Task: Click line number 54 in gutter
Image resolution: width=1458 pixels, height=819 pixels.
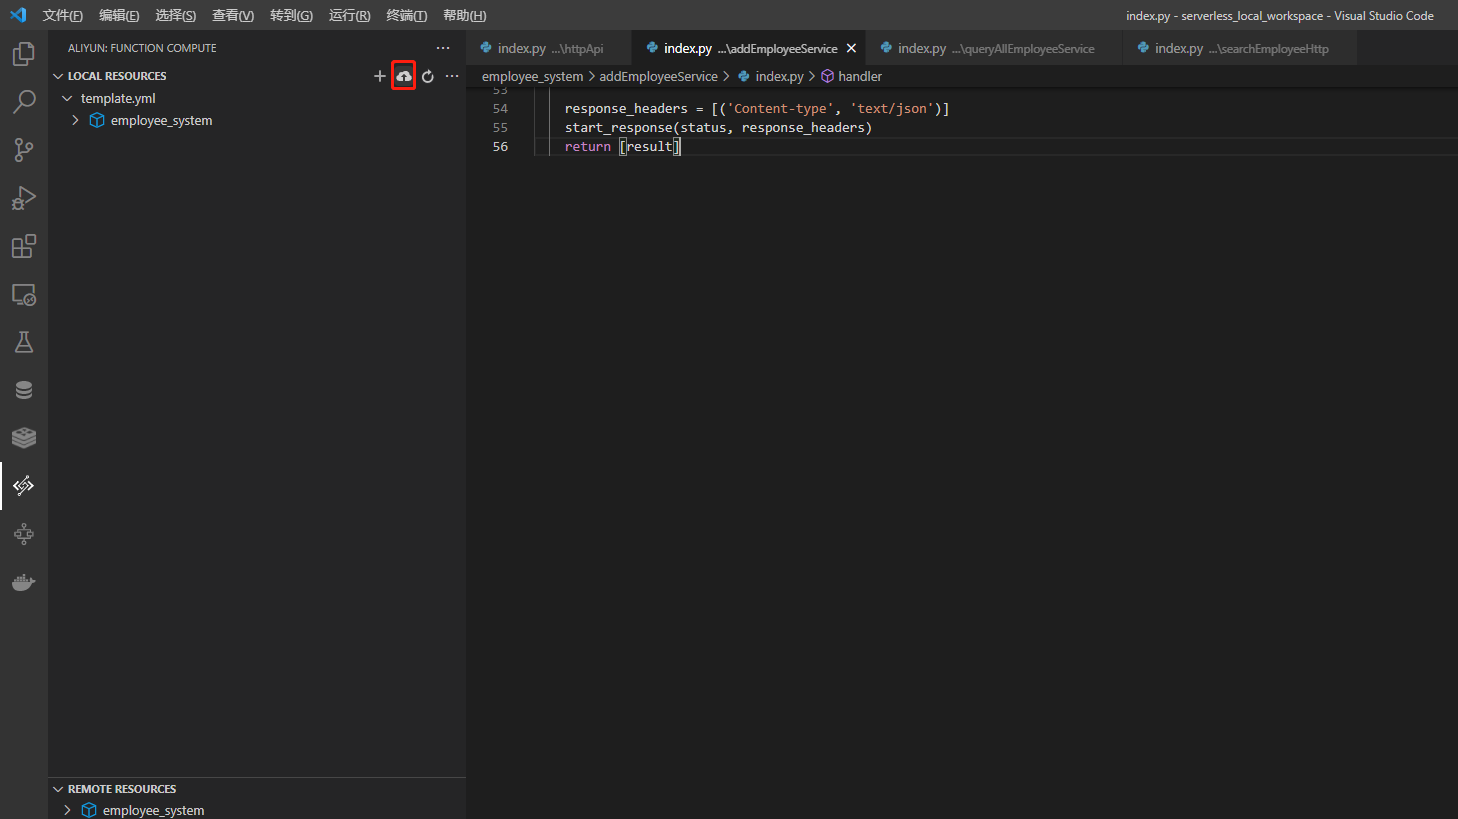Action: 500,108
